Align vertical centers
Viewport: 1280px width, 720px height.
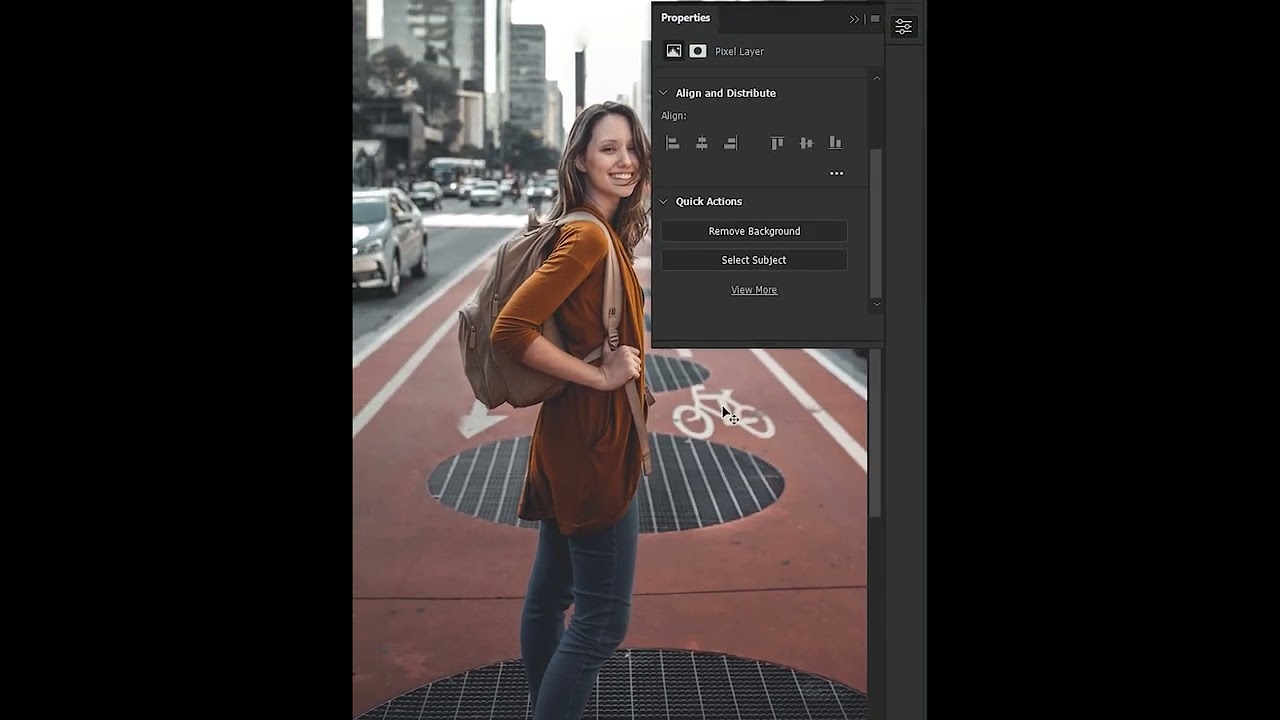tap(806, 143)
